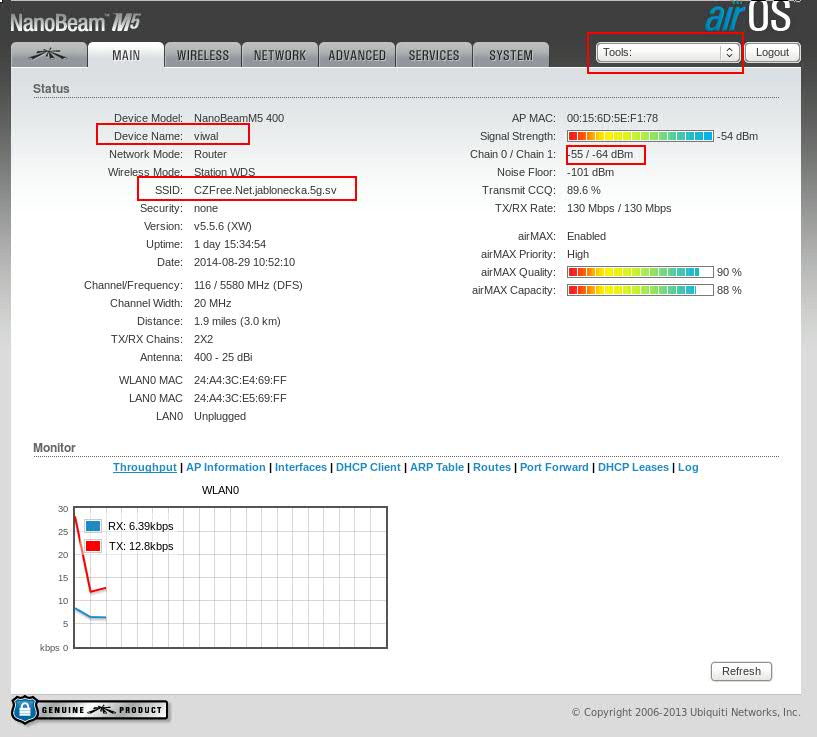Viewport: 817px width, 737px height.
Task: Select the airMAX 'Enabled' value
Action: click(x=586, y=236)
